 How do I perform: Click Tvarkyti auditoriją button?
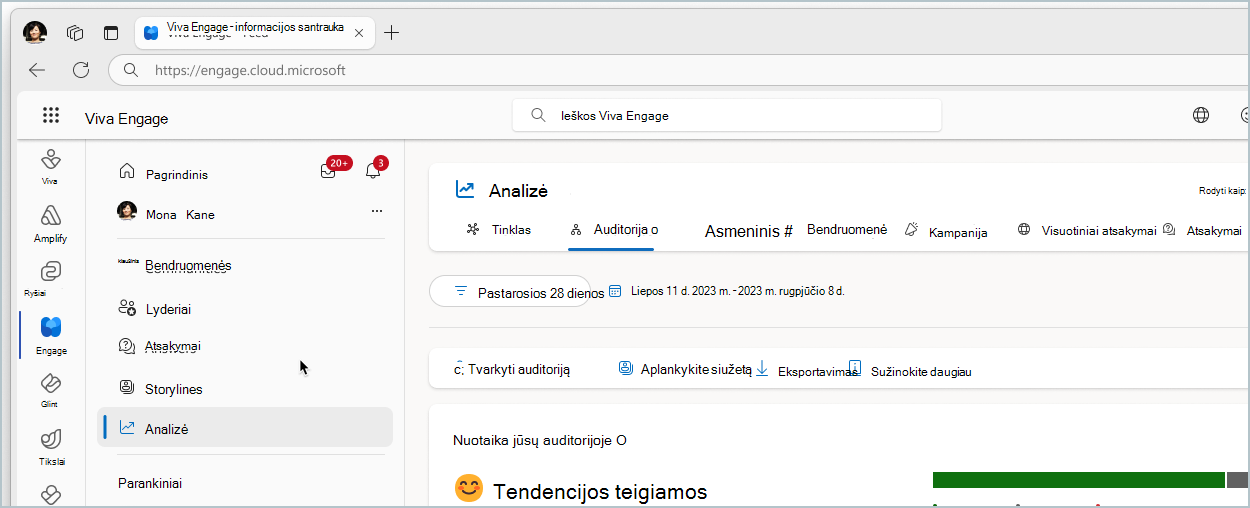click(x=512, y=369)
